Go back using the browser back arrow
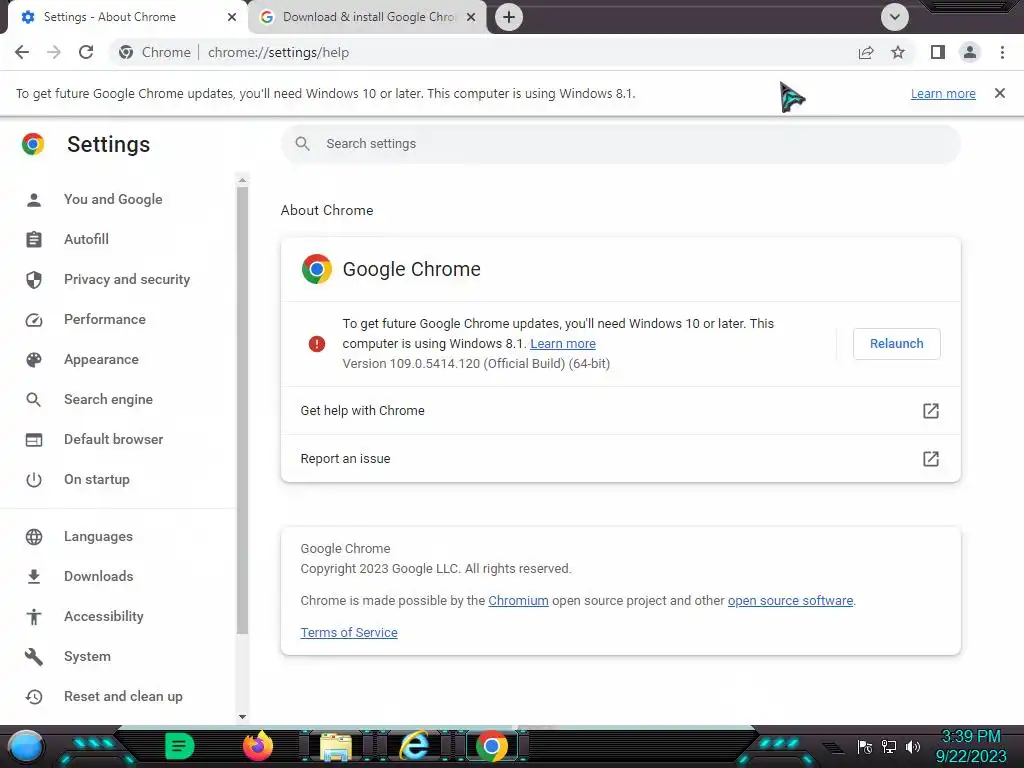Image resolution: width=1024 pixels, height=768 pixels. 22,52
